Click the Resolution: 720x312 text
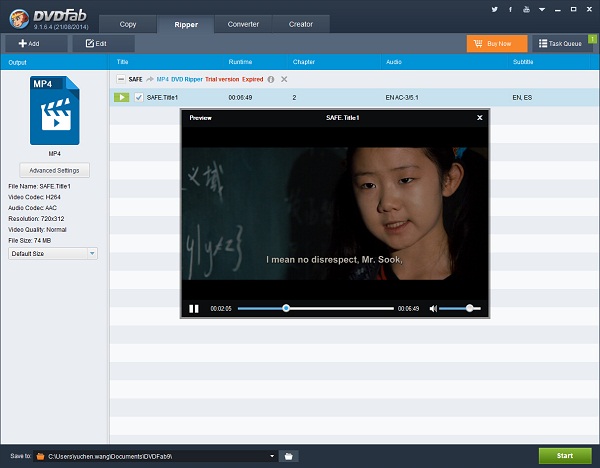This screenshot has height=468, width=600. [x=36, y=219]
